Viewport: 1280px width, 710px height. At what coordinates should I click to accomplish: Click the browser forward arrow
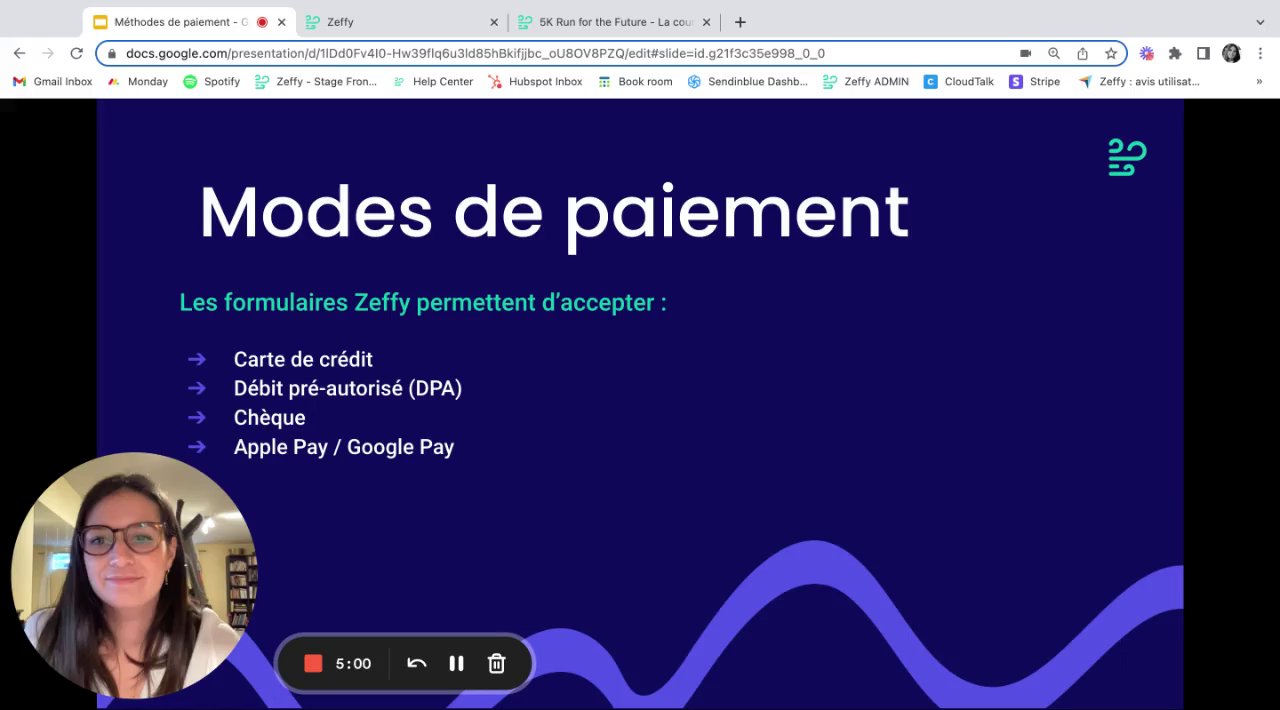(x=47, y=53)
